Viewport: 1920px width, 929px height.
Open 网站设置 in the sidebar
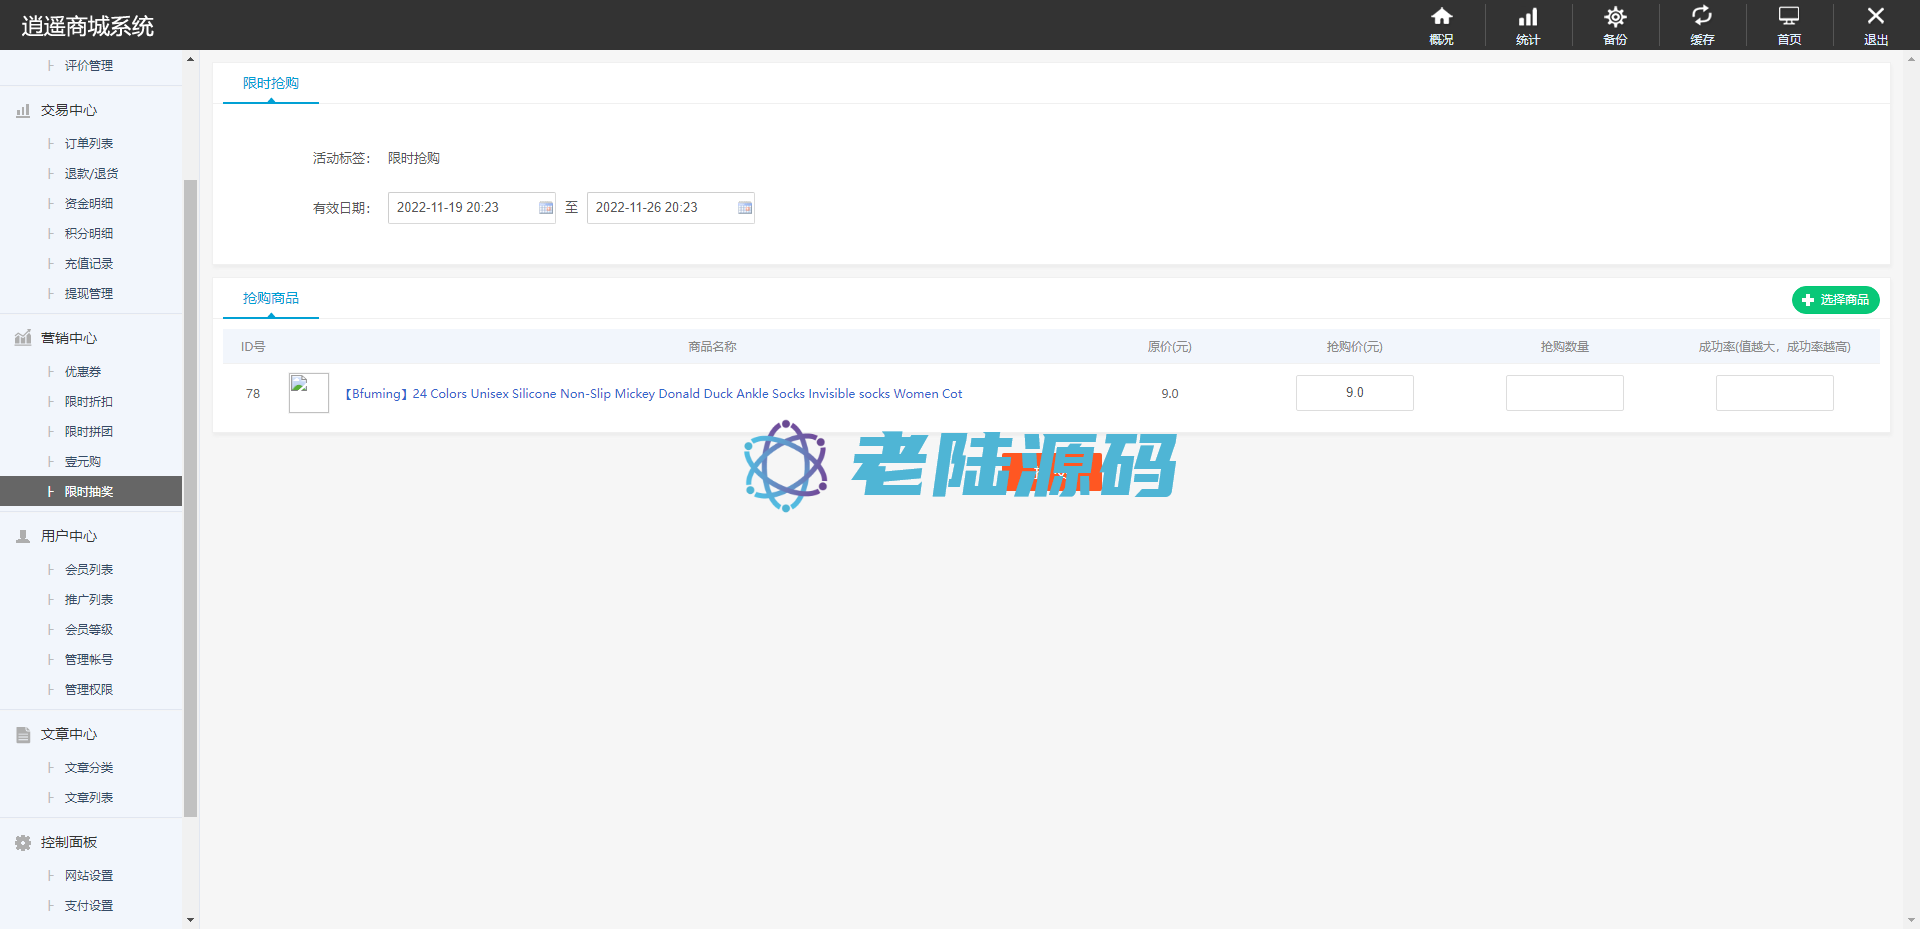[89, 876]
